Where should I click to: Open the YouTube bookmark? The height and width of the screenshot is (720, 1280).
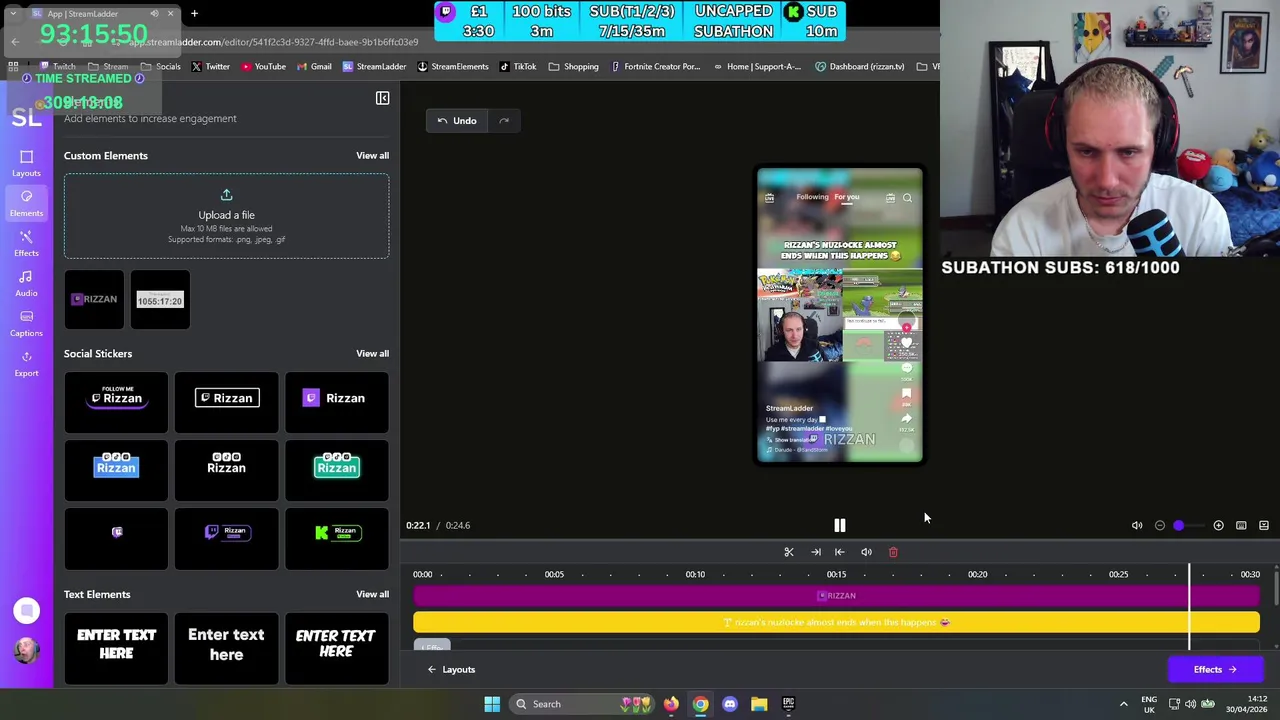click(x=263, y=67)
